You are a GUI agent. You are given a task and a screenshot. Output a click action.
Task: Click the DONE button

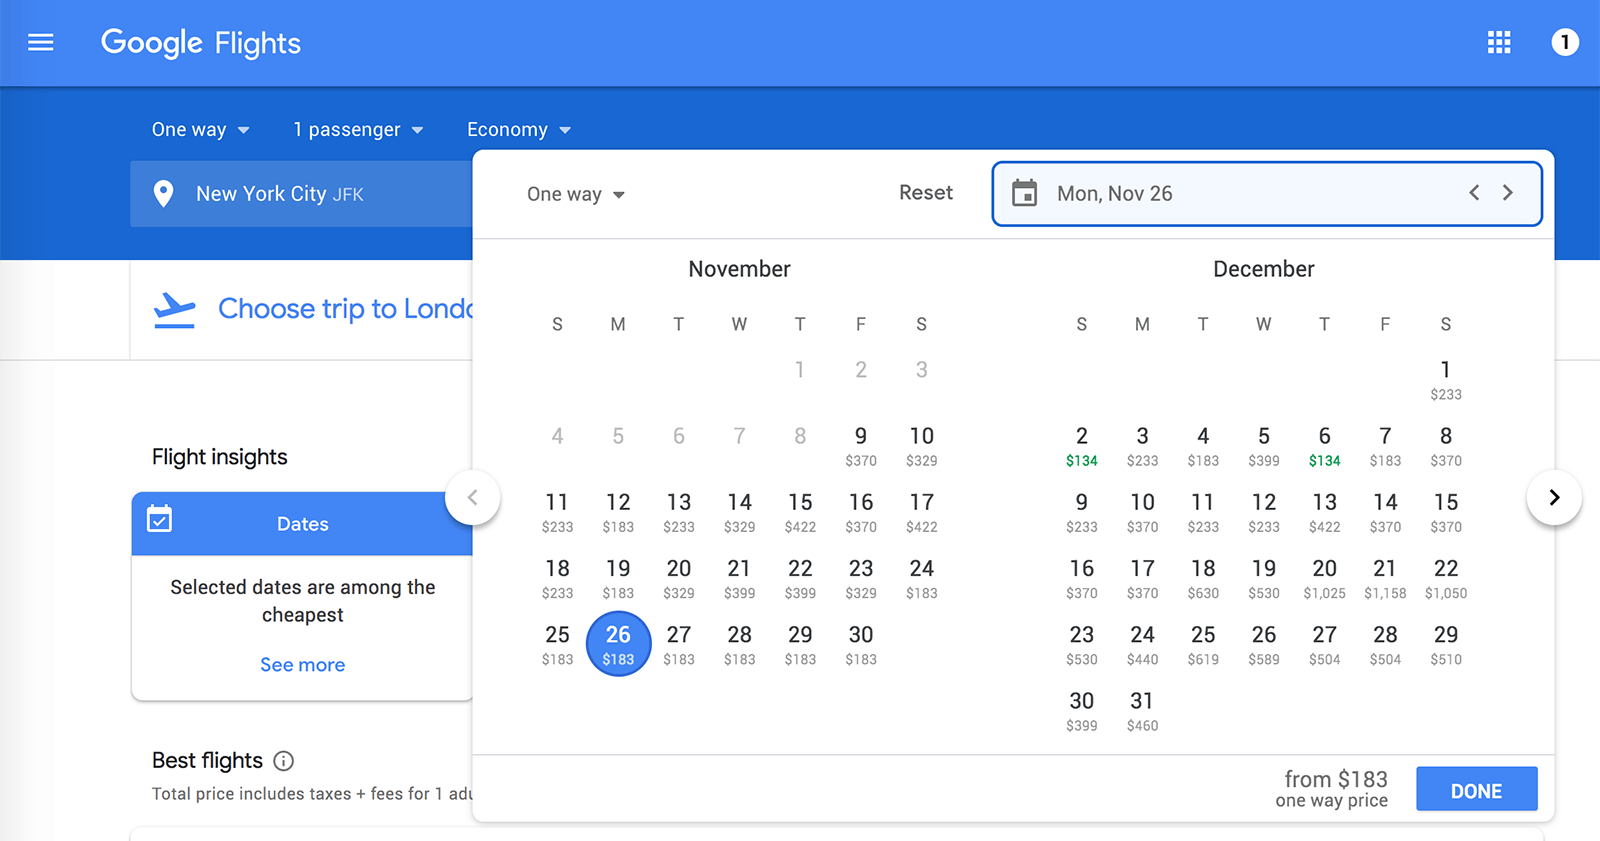pyautogui.click(x=1477, y=790)
